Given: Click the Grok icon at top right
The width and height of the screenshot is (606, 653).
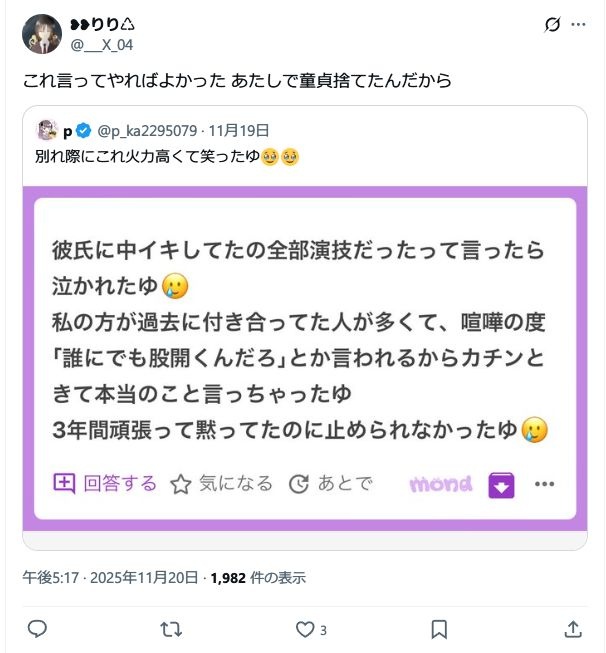Looking at the screenshot, I should coord(552,24).
